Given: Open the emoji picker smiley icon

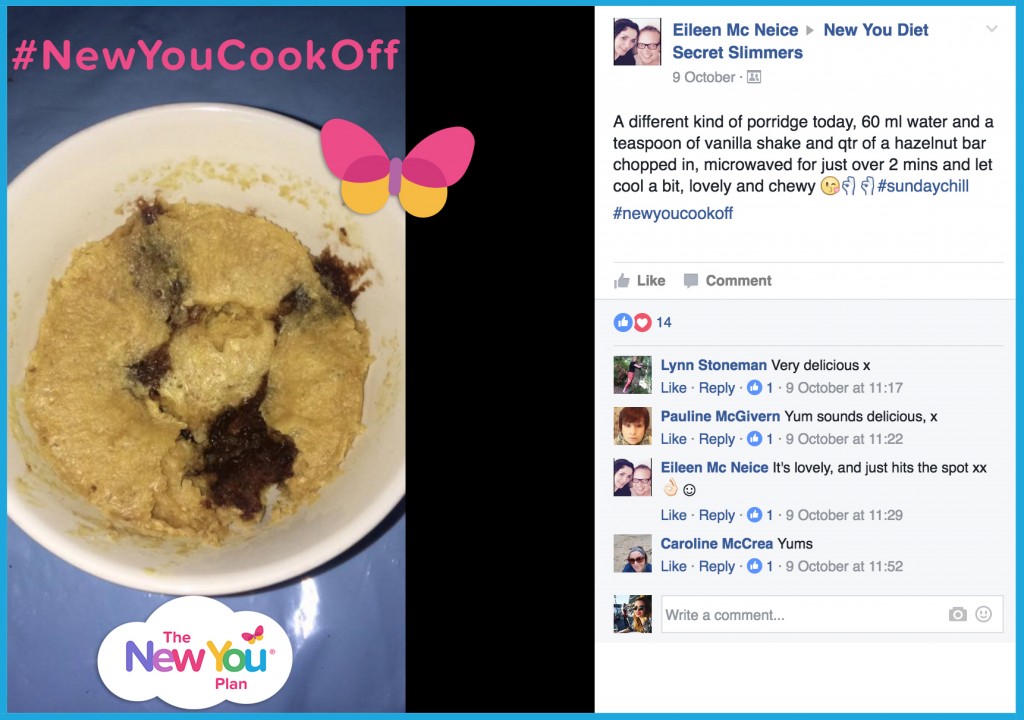Looking at the screenshot, I should (984, 614).
